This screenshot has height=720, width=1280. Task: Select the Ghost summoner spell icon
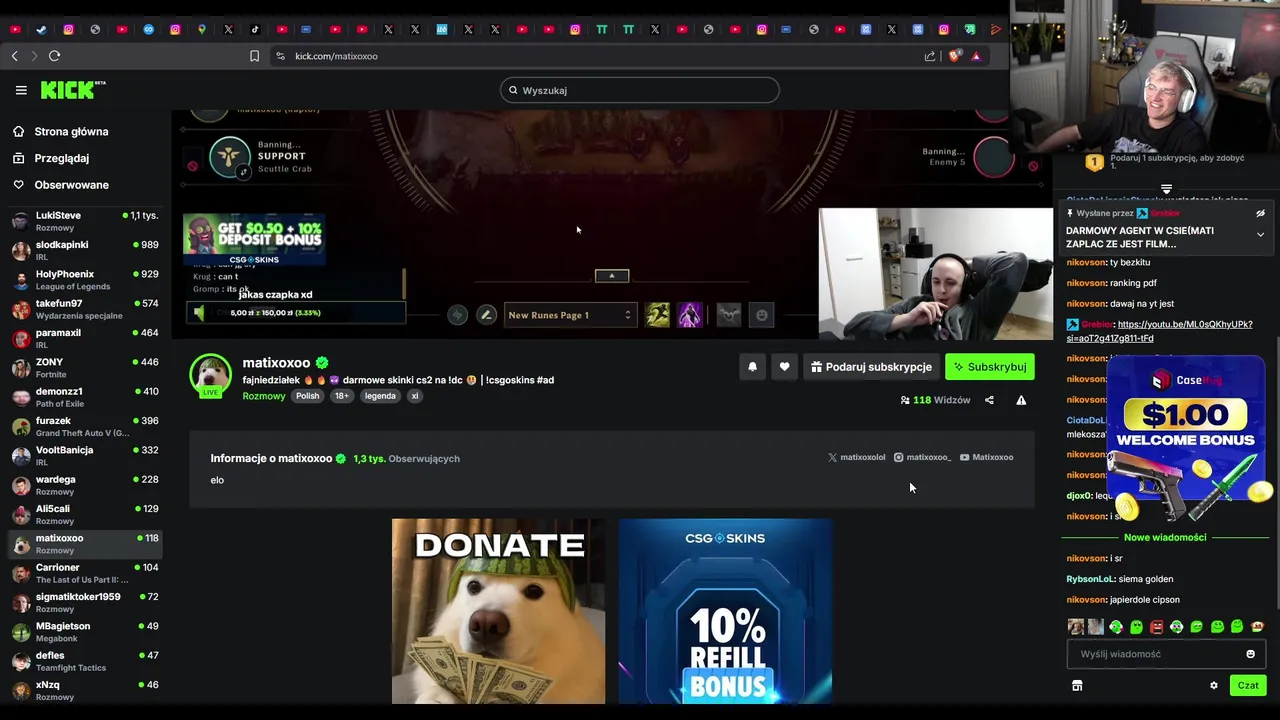coord(657,315)
